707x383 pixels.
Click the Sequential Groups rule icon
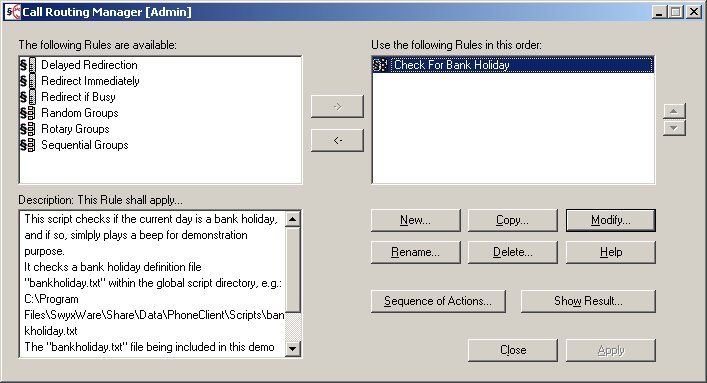coord(28,145)
